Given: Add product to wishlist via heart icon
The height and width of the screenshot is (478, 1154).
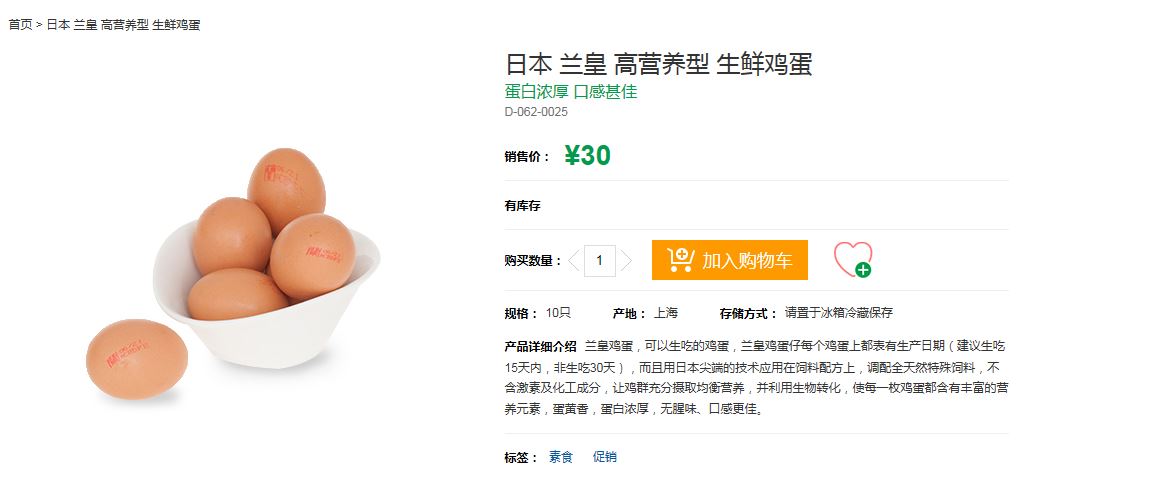Looking at the screenshot, I should 852,259.
